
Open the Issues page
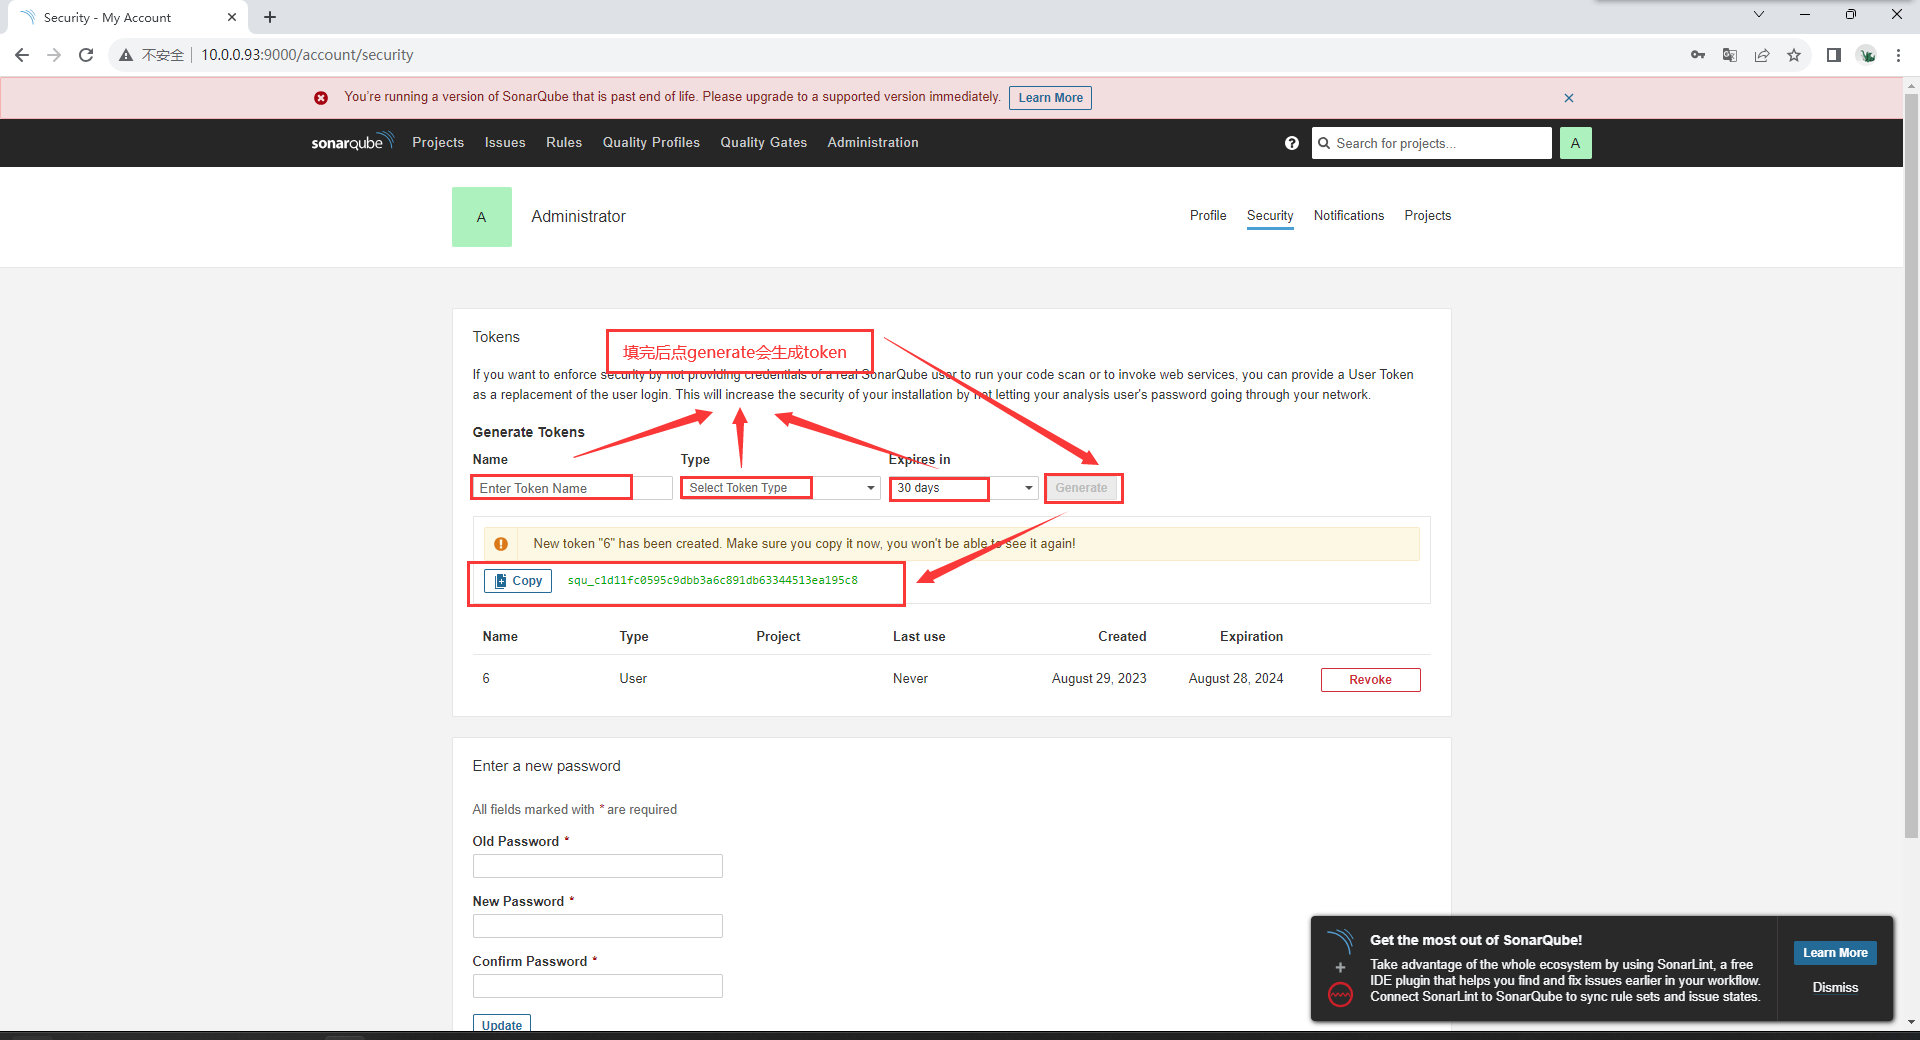tap(505, 143)
